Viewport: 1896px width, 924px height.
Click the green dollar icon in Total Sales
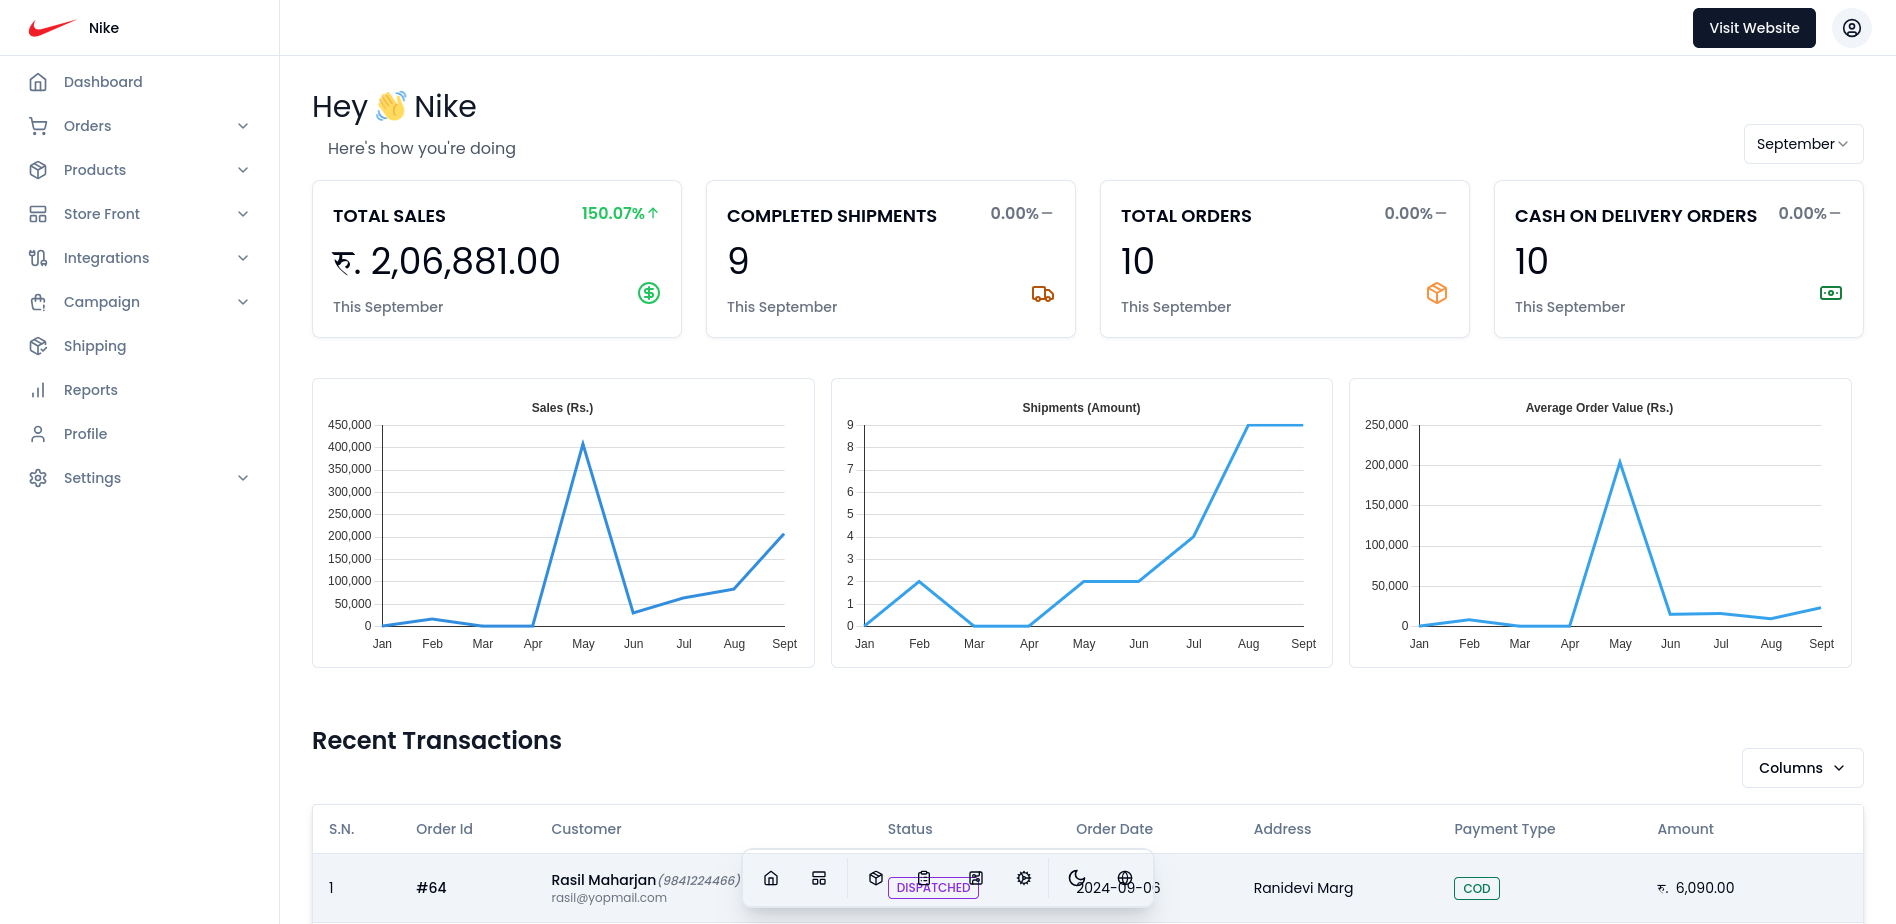click(x=649, y=293)
